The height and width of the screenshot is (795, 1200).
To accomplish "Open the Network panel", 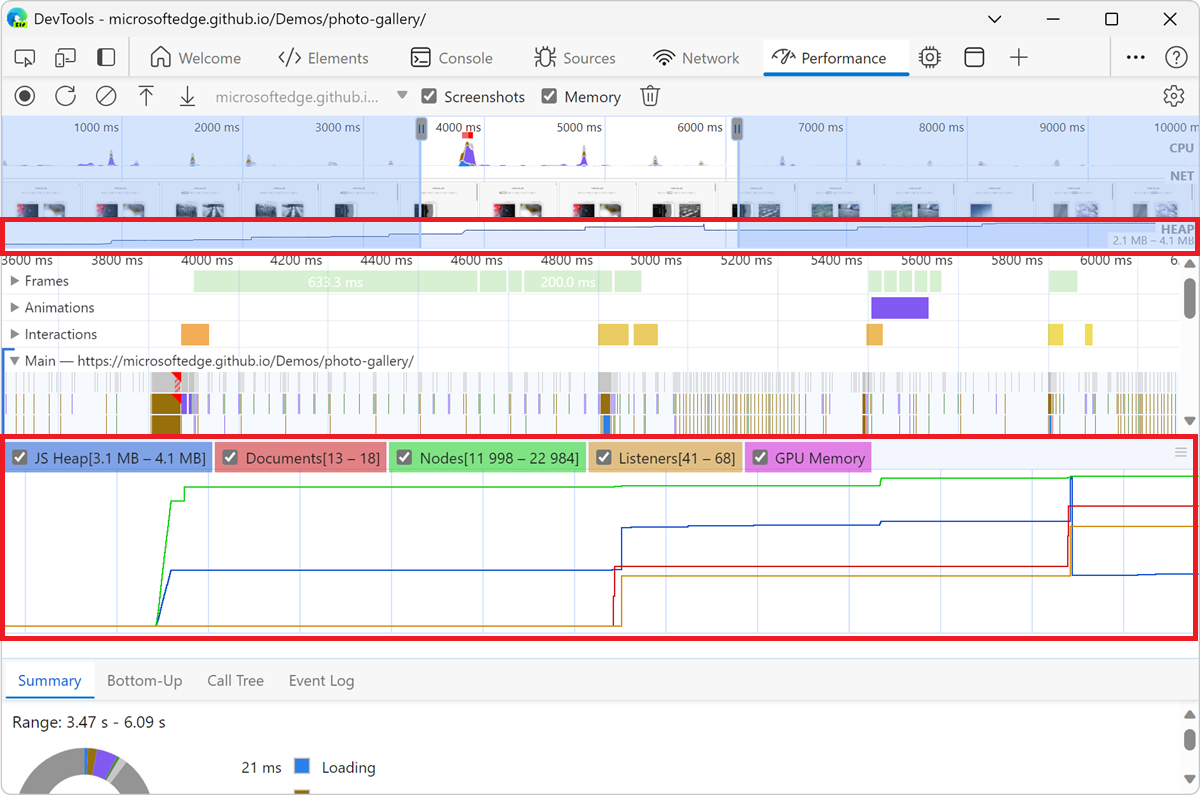I will (x=697, y=57).
